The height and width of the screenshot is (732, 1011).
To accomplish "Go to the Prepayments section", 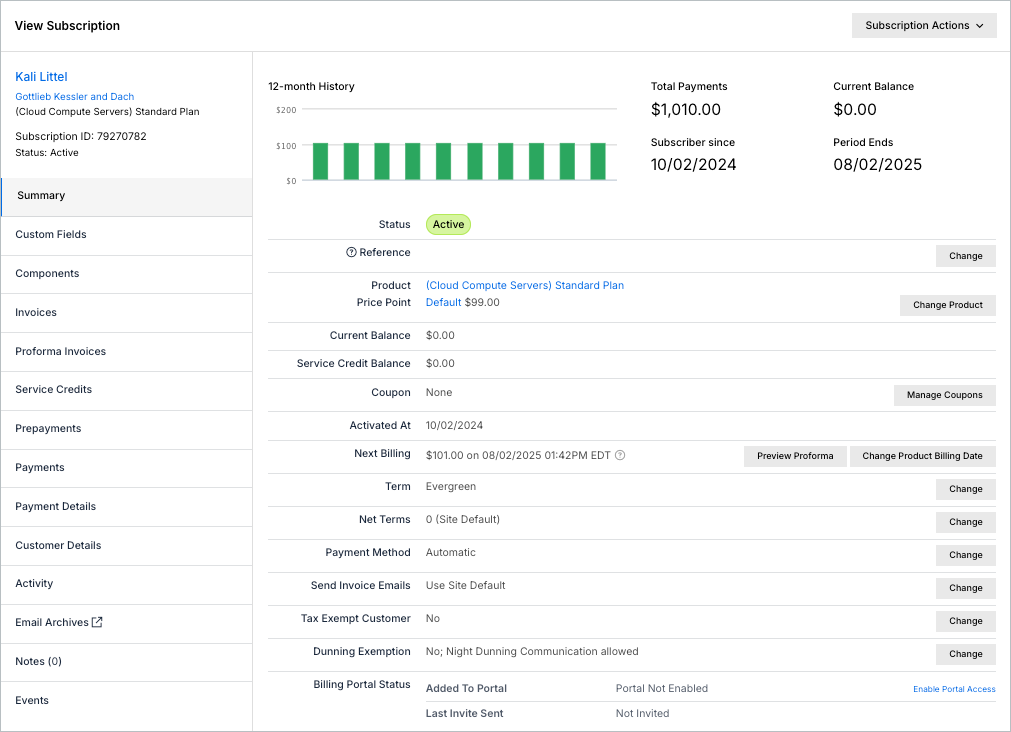I will coord(127,430).
